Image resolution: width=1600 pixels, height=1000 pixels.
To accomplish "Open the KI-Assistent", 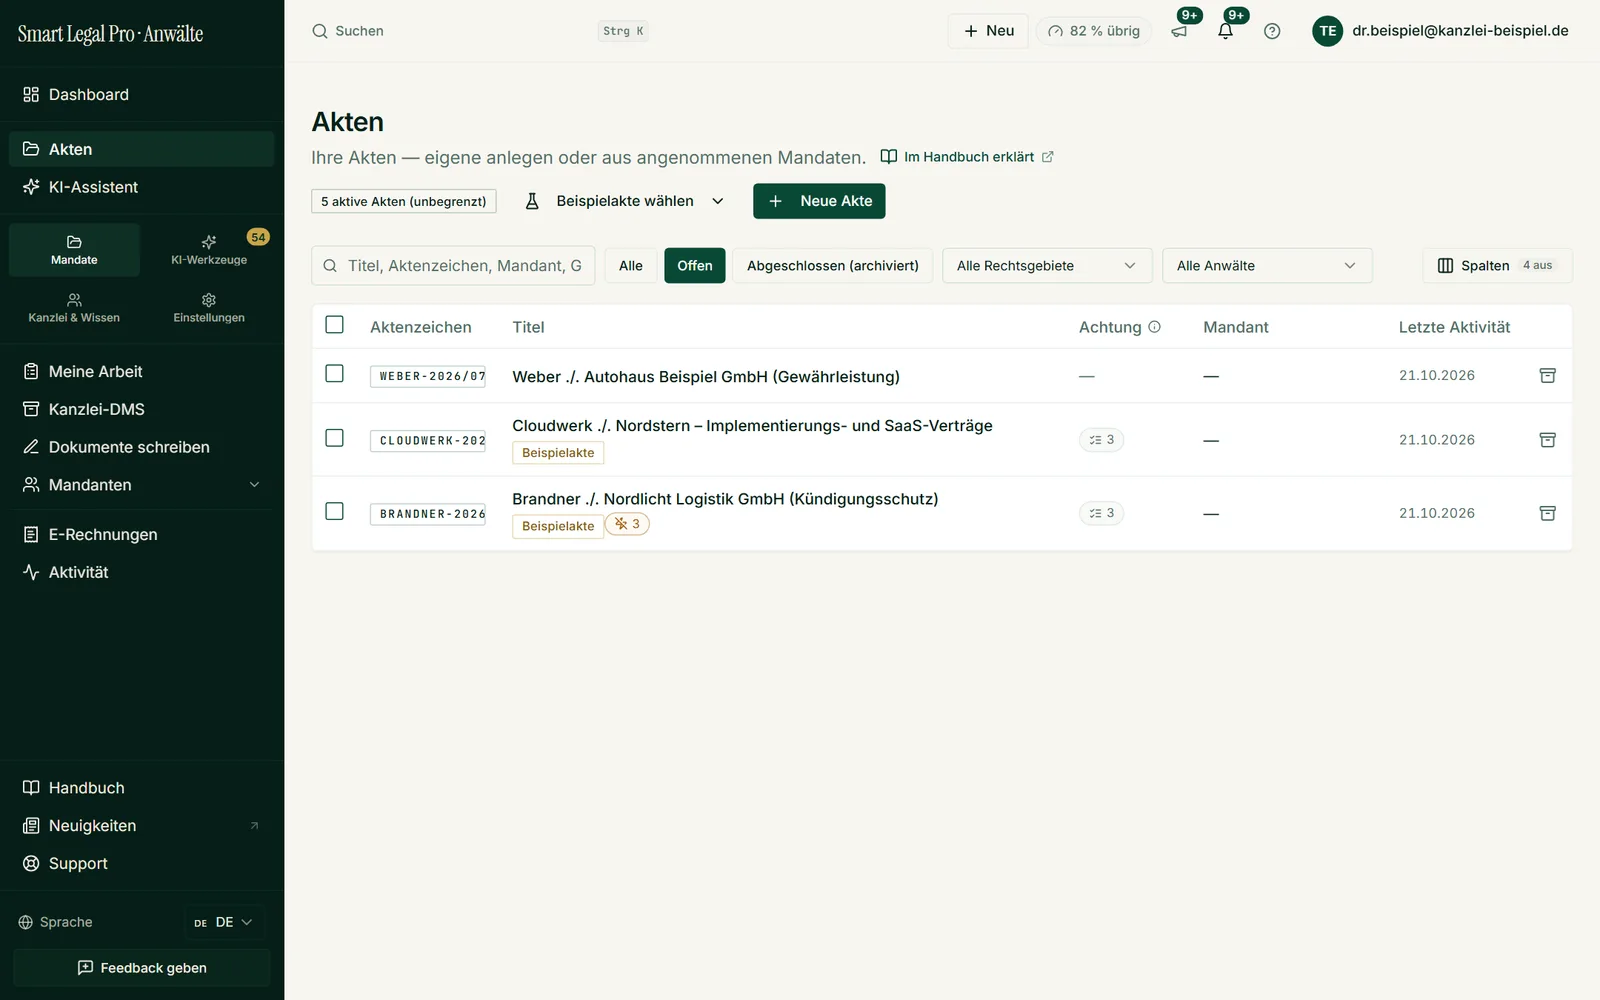I will pos(141,187).
